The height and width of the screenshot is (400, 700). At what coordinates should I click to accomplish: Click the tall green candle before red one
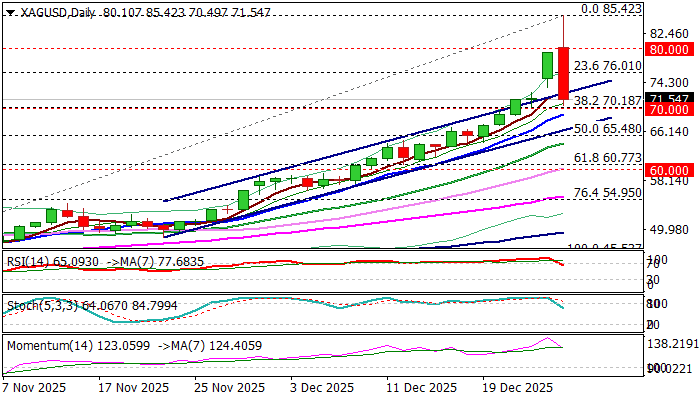click(548, 65)
